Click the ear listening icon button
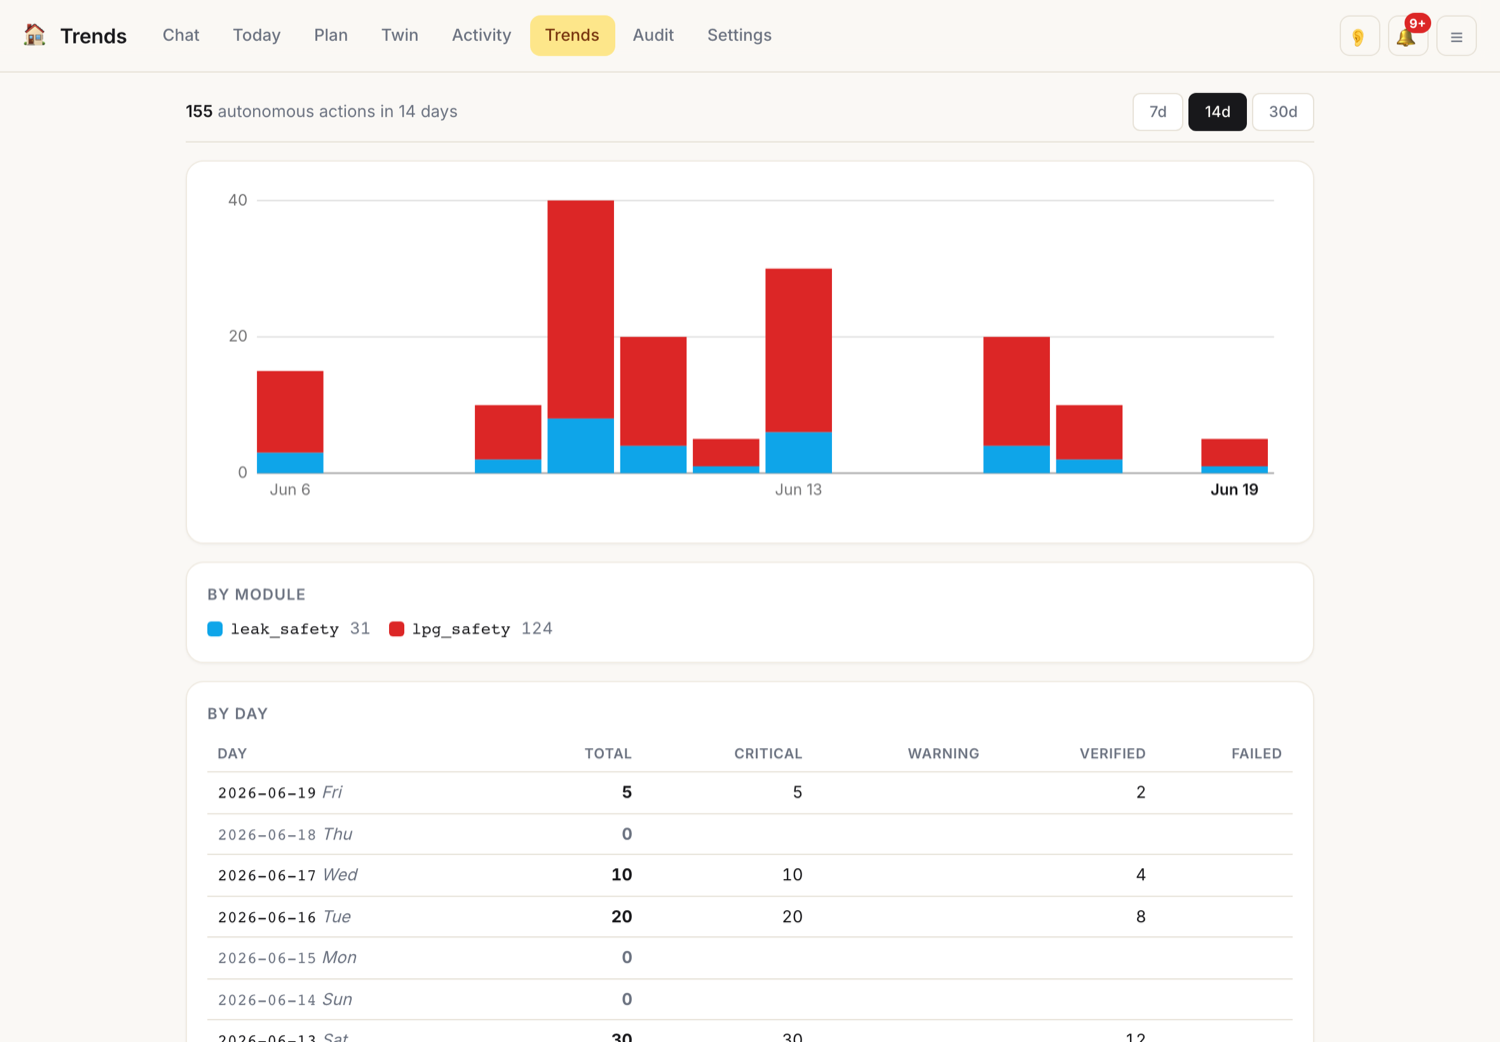The image size is (1500, 1042). [1359, 36]
